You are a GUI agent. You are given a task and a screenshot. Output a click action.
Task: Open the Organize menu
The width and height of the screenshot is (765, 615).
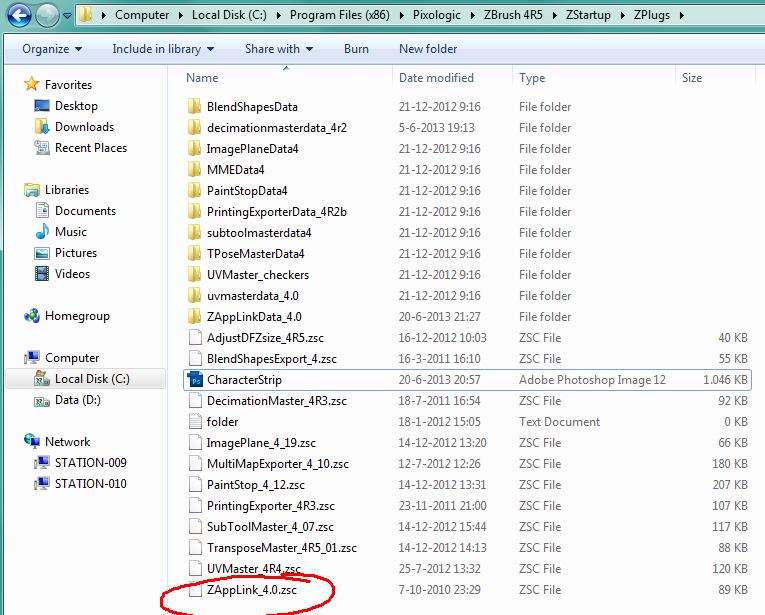pos(52,49)
